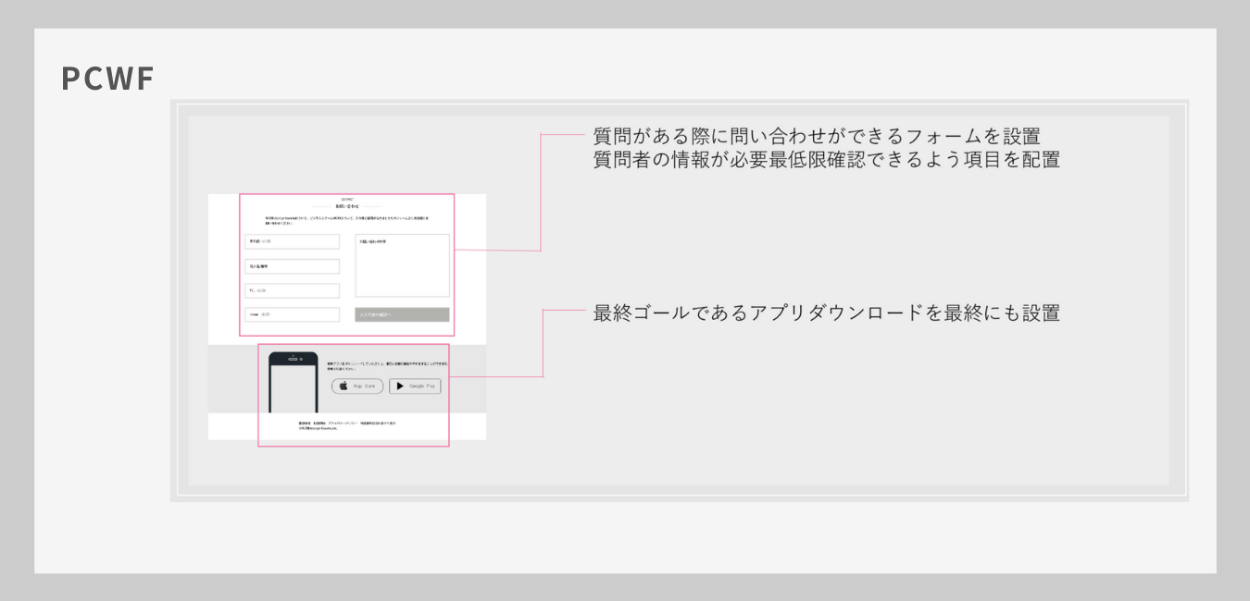Select the annotation about app download goal

click(x=825, y=313)
